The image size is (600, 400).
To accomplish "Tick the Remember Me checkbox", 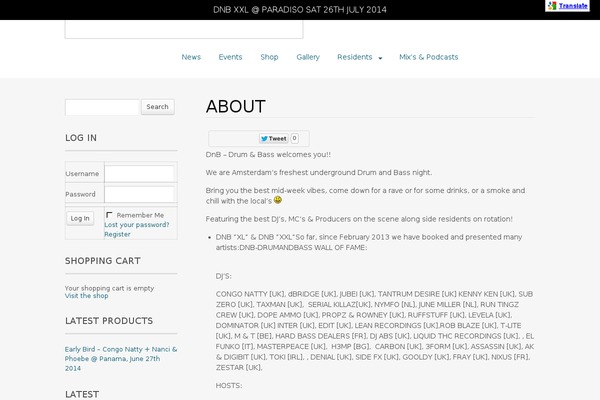I will point(109,215).
